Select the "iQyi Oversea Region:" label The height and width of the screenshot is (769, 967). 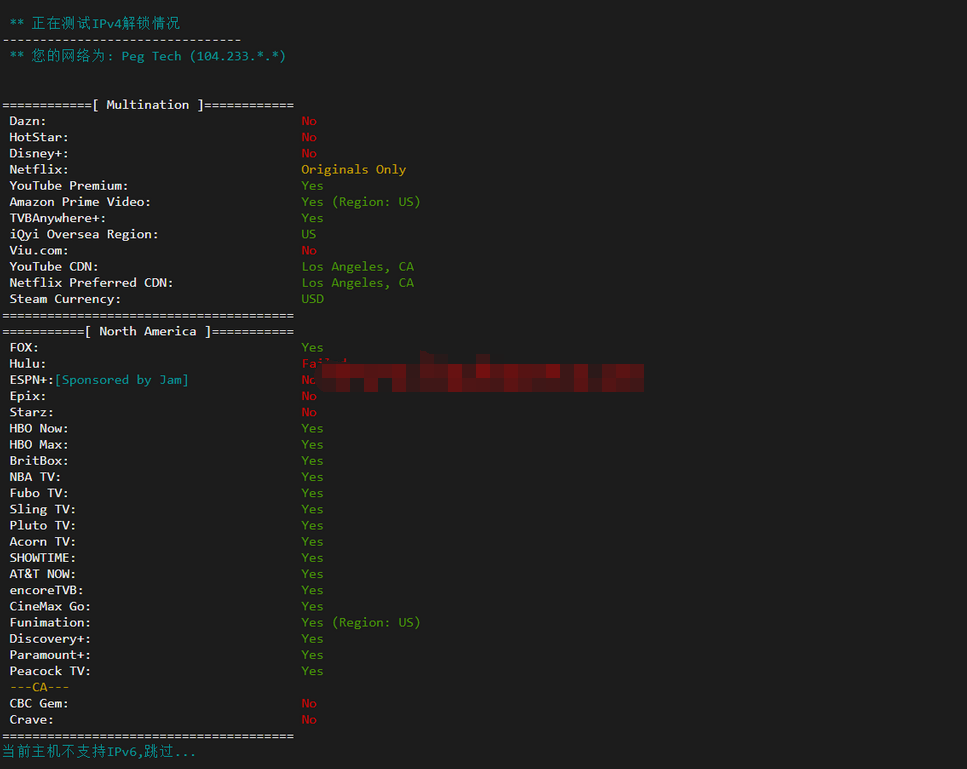point(84,234)
